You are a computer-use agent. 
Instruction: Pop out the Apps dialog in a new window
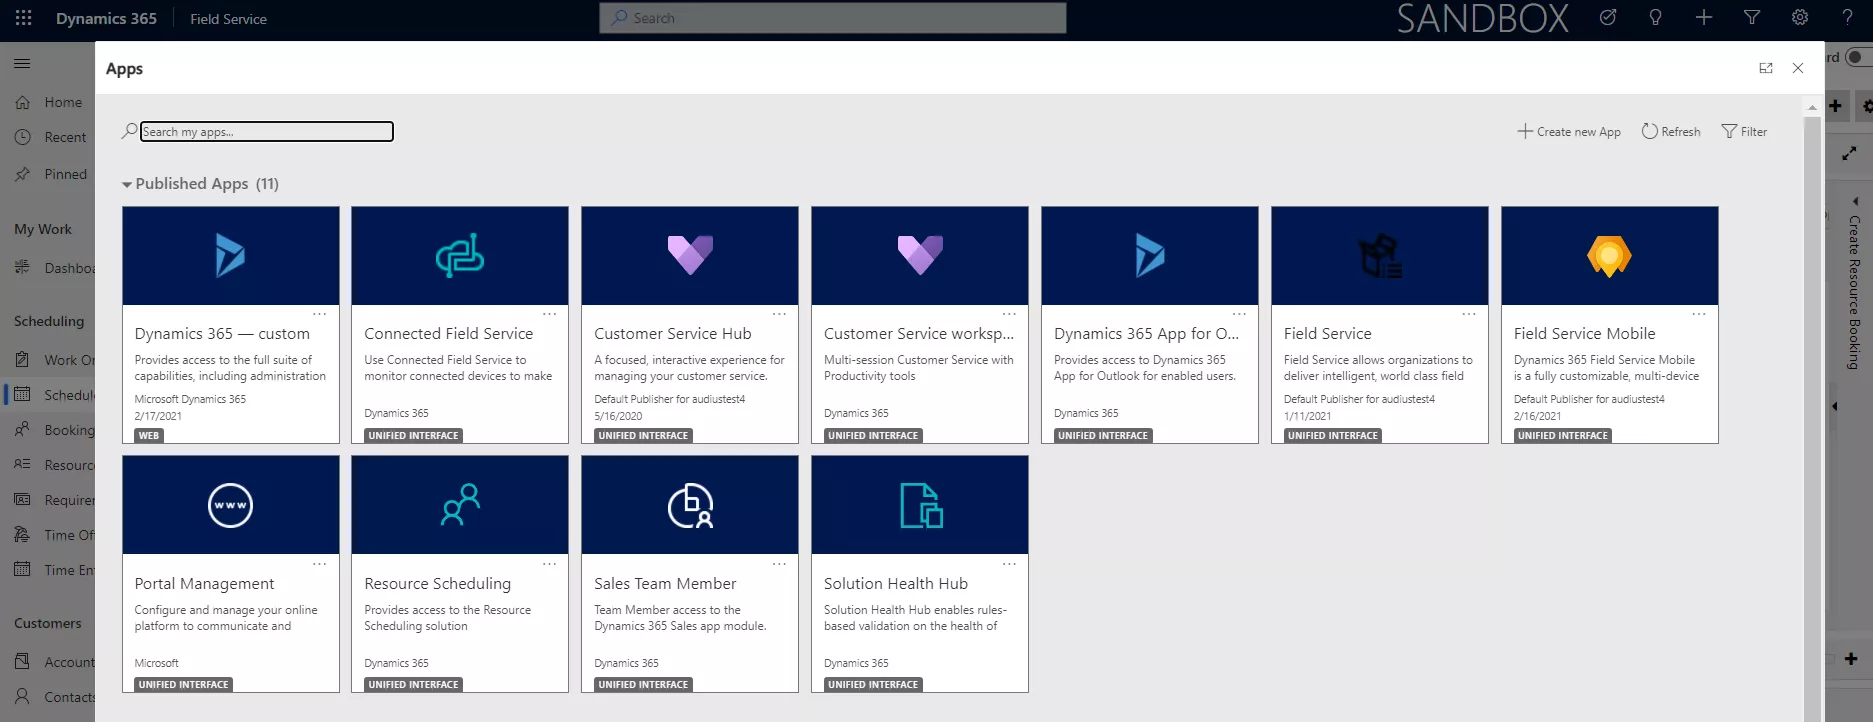click(1766, 68)
